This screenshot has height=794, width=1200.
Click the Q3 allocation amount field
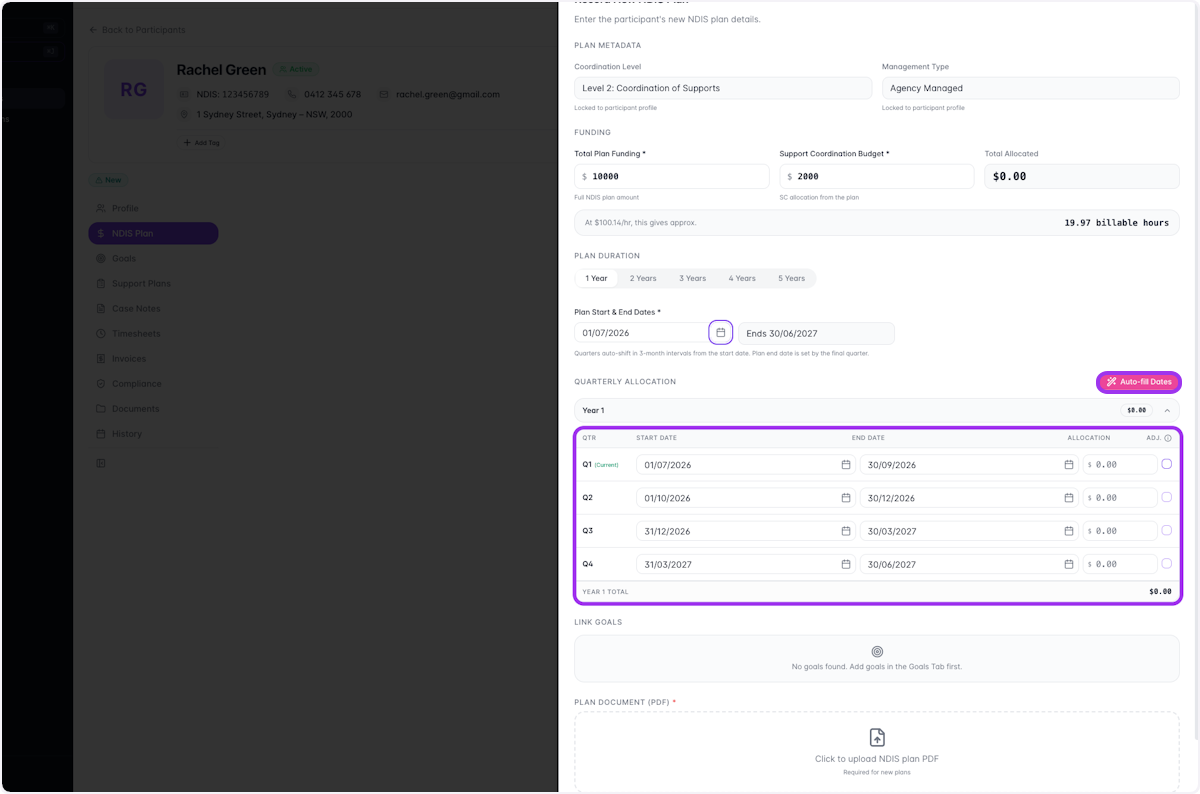tap(1120, 531)
